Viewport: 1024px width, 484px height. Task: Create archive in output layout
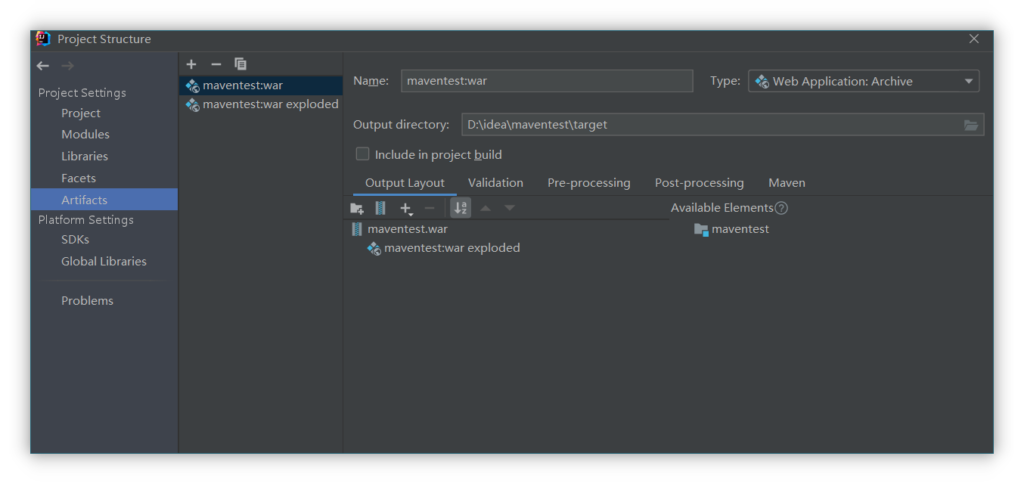point(381,208)
